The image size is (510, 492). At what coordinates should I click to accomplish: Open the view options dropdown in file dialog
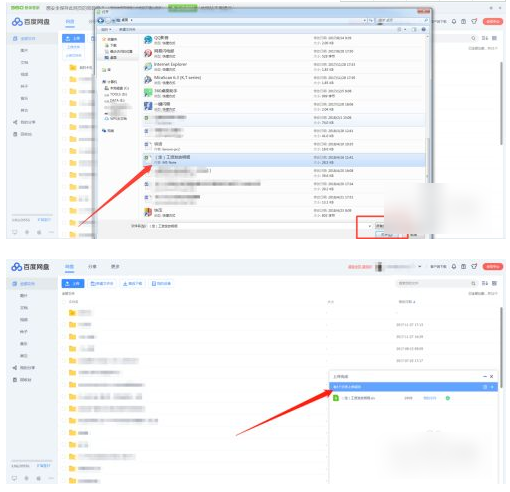(x=405, y=29)
